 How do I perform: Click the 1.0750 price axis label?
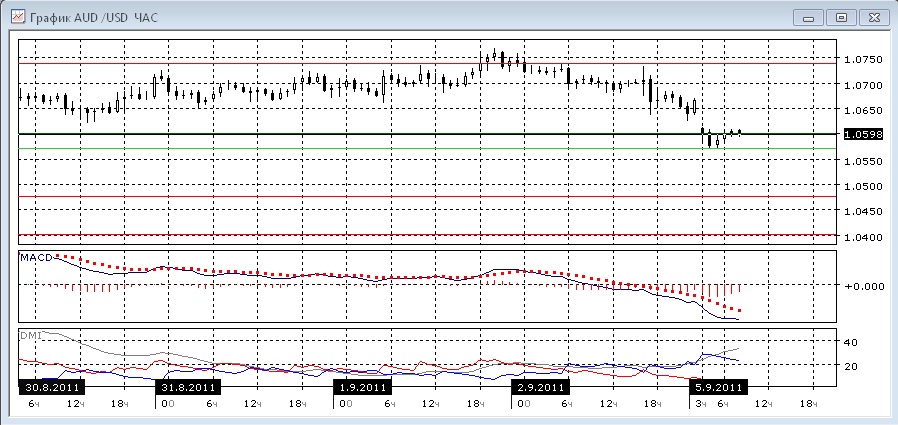pos(864,59)
